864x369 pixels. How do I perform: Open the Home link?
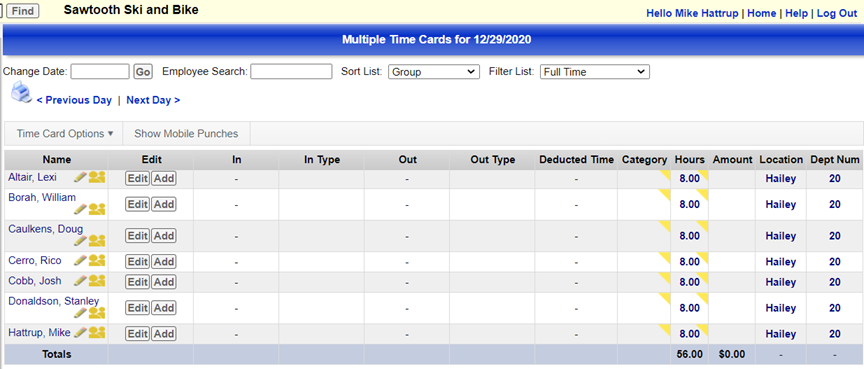(x=762, y=13)
